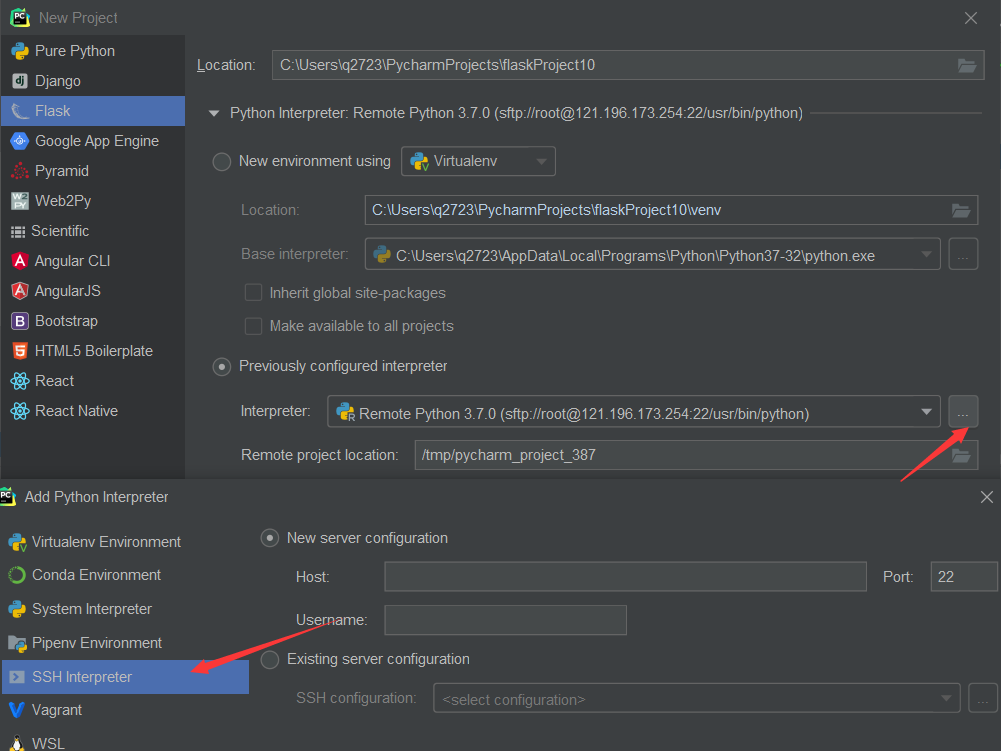Select Existing server configuration radio button
This screenshot has height=751, width=1001.
tap(269, 660)
